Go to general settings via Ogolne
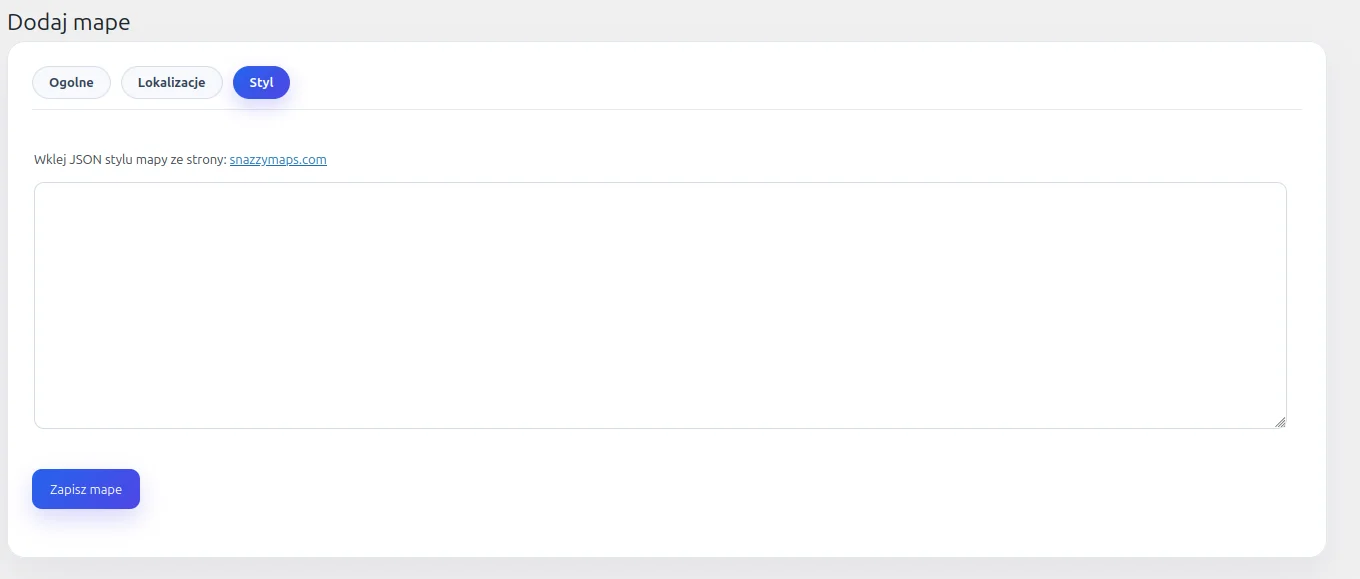The height and width of the screenshot is (579, 1360). (71, 83)
